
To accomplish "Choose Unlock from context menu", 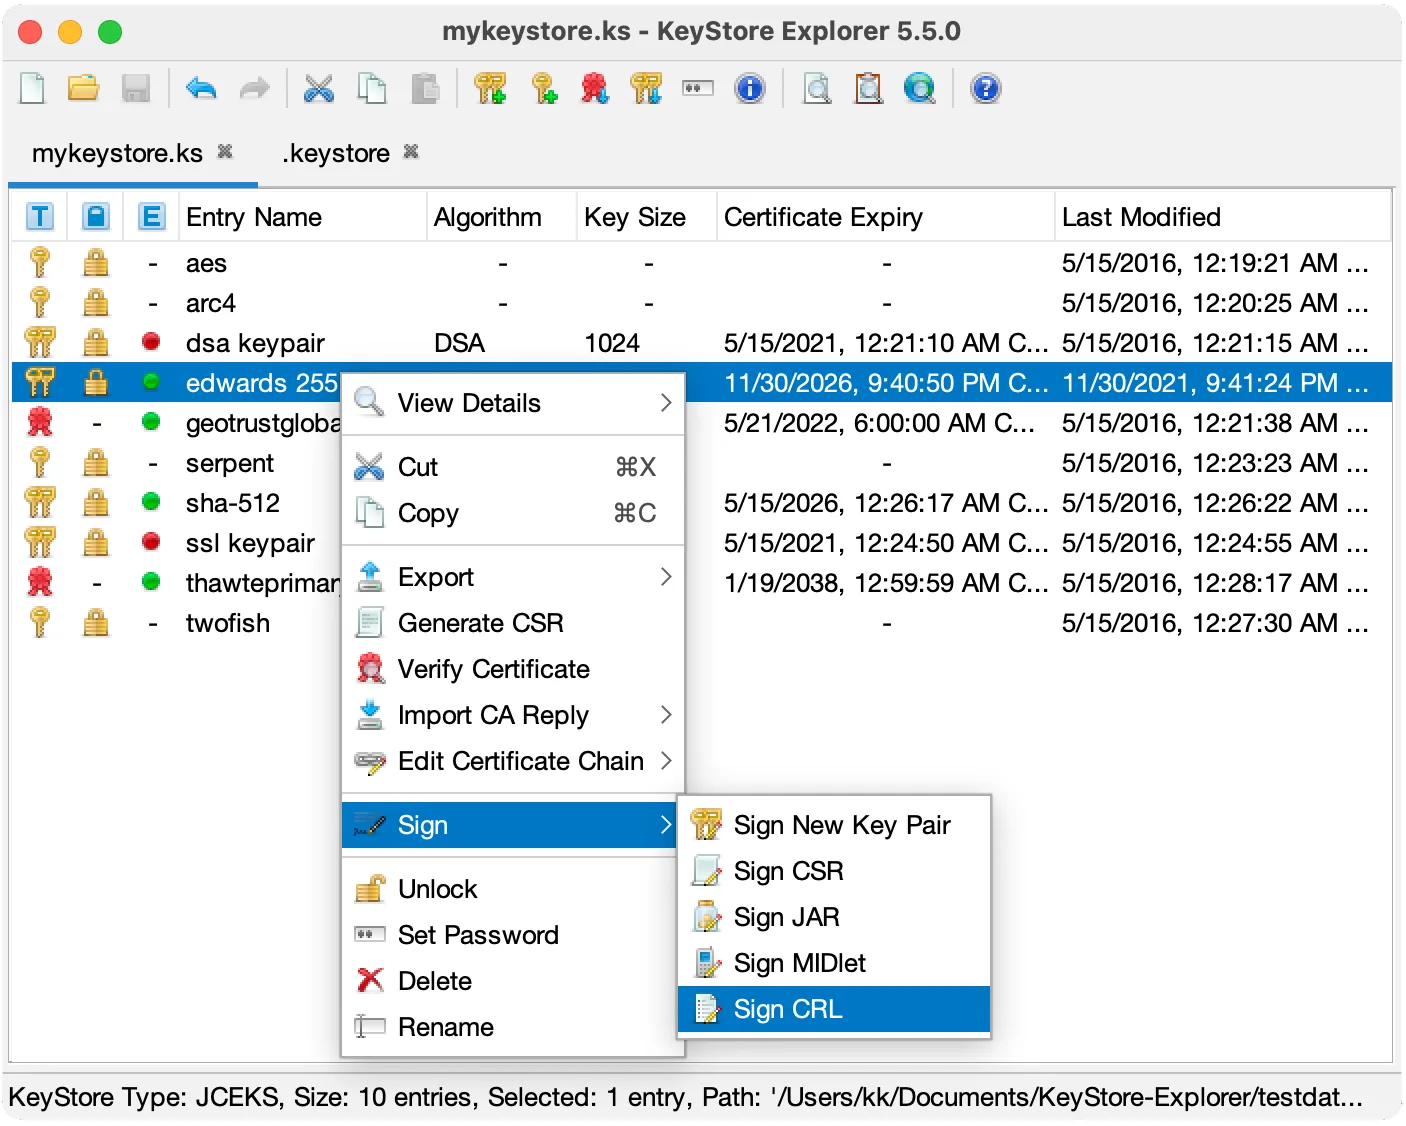I will (x=513, y=889).
